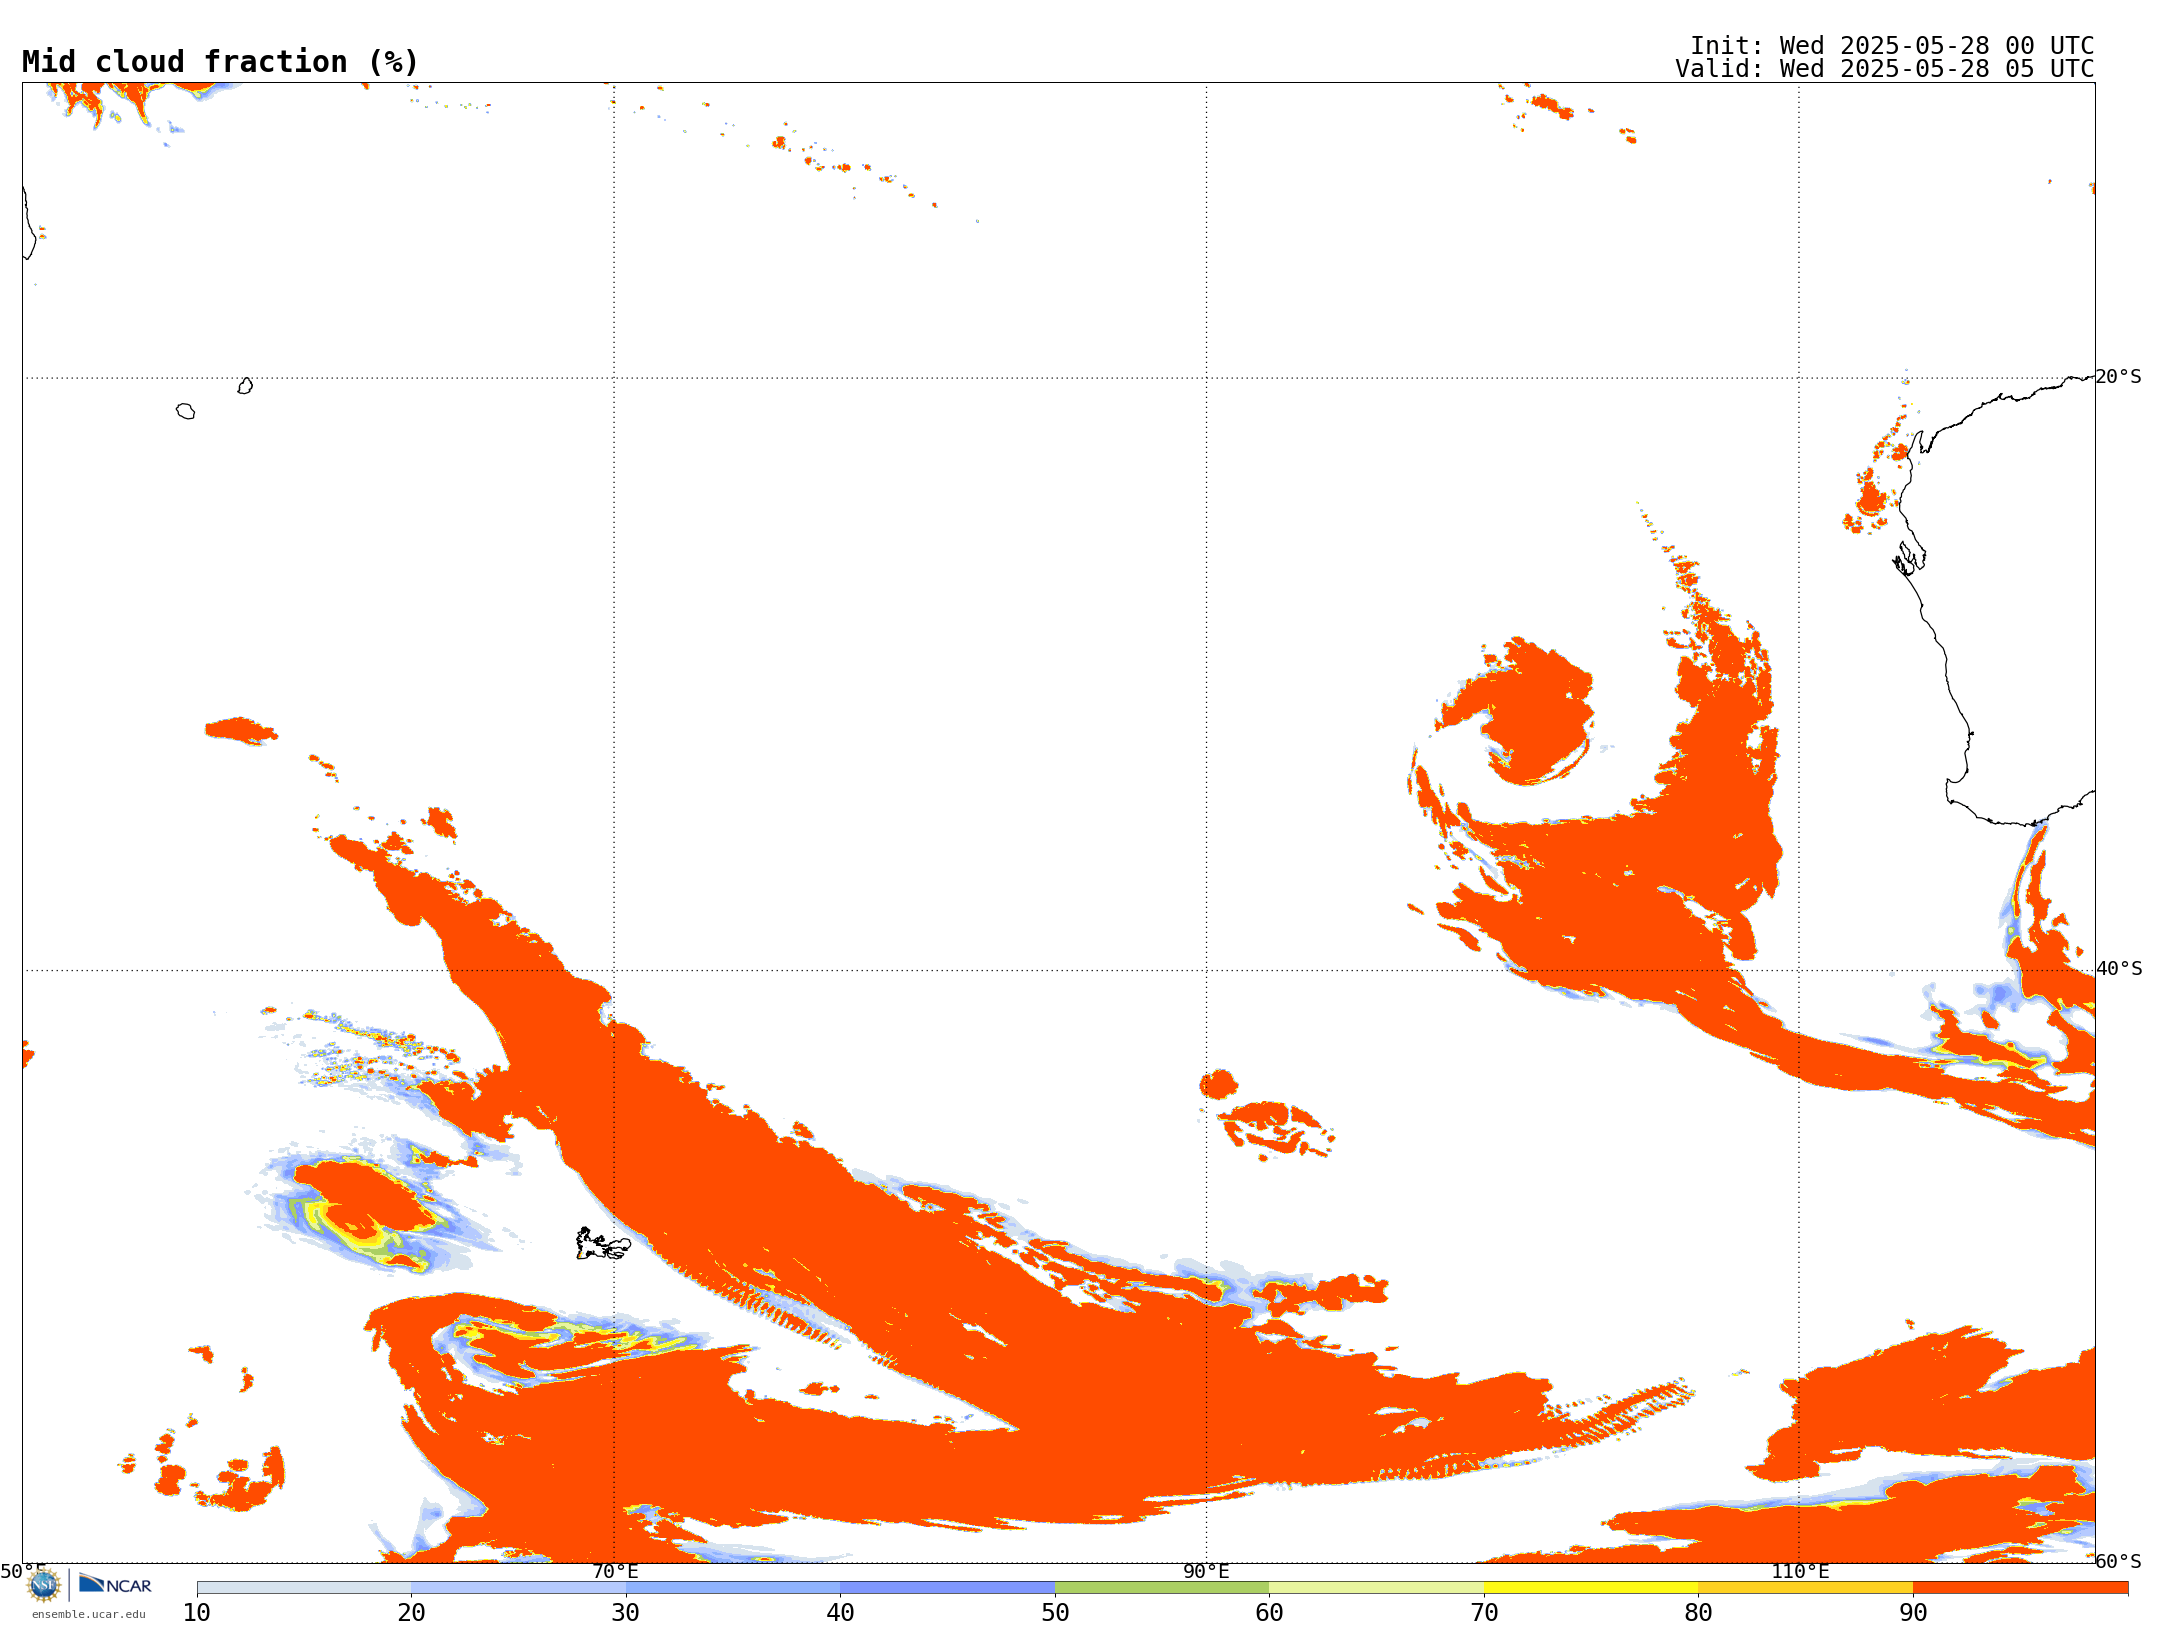Viewport: 2160px width, 1626px height.
Task: Click the pale yellow-green 60–70 colorbar segment
Action: pyautogui.click(x=1377, y=1588)
